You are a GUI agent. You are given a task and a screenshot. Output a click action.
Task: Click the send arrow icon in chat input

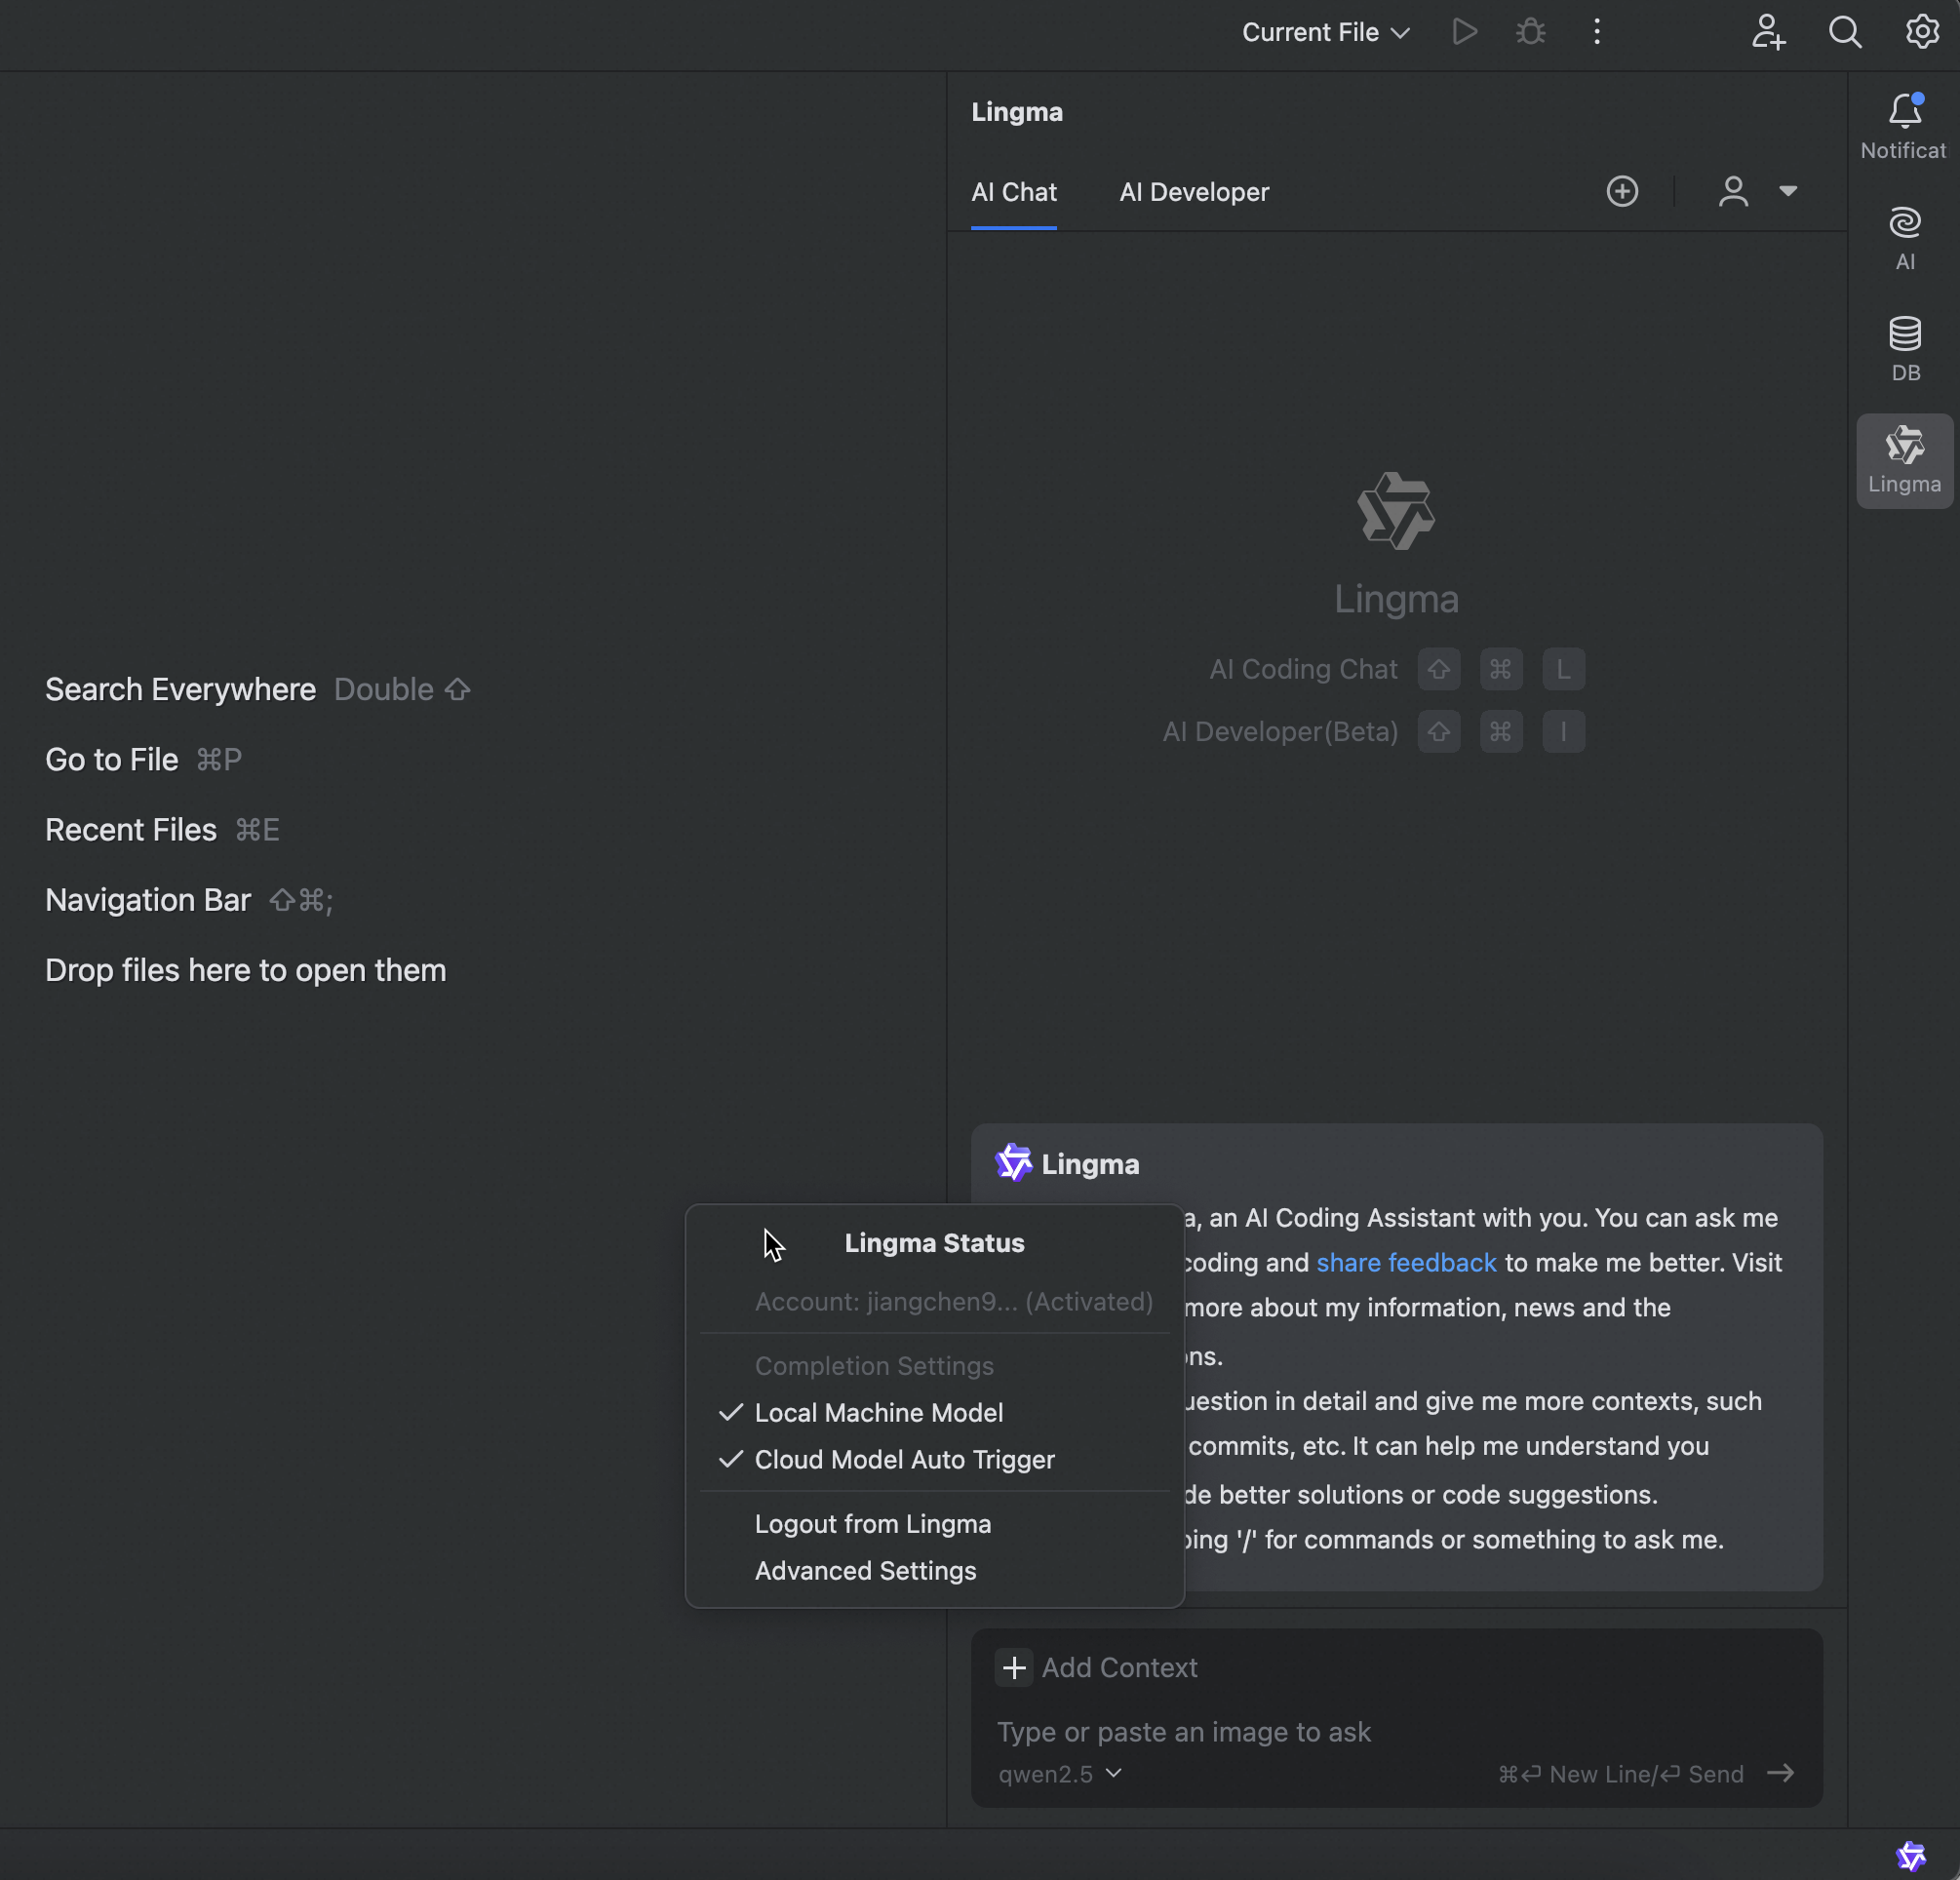[x=1780, y=1773]
